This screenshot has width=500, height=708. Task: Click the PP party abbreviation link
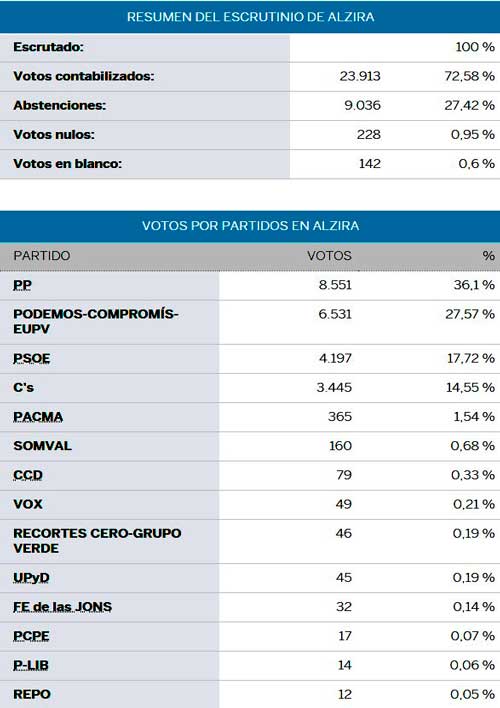tap(23, 285)
